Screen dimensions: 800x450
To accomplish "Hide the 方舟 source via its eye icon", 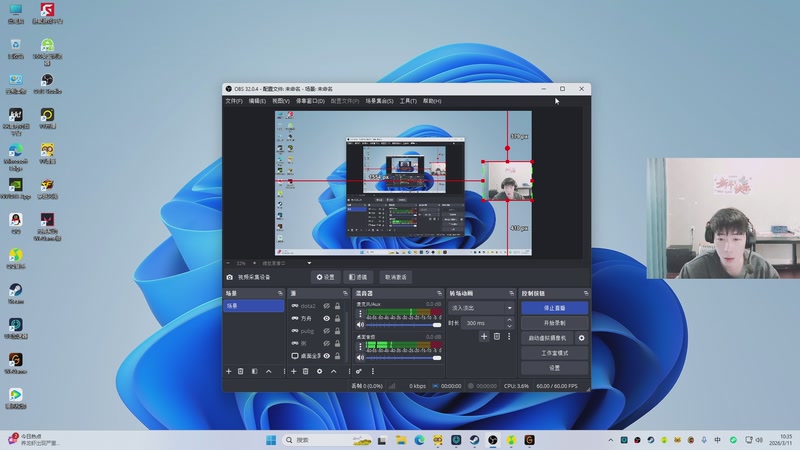I will (327, 318).
